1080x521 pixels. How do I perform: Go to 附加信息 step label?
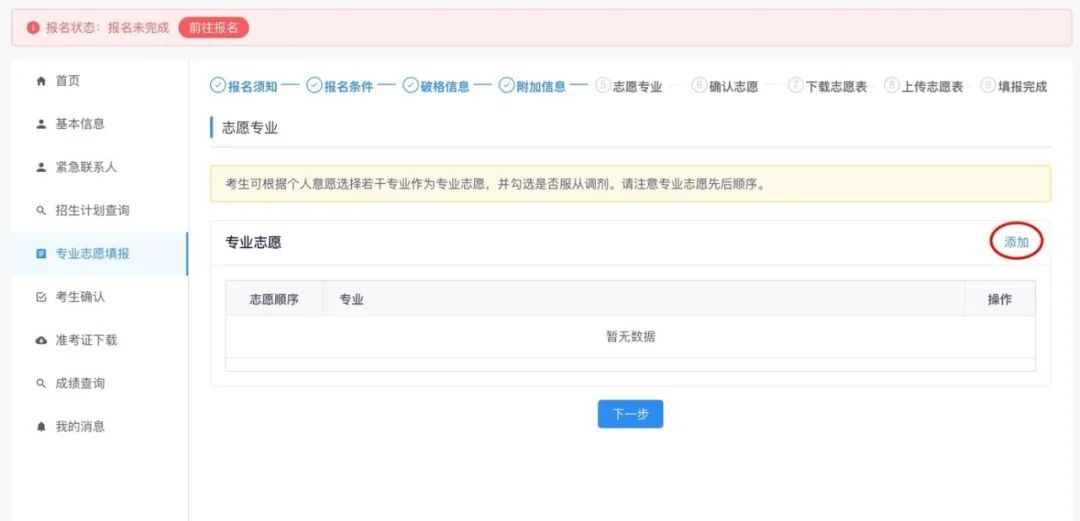(541, 87)
